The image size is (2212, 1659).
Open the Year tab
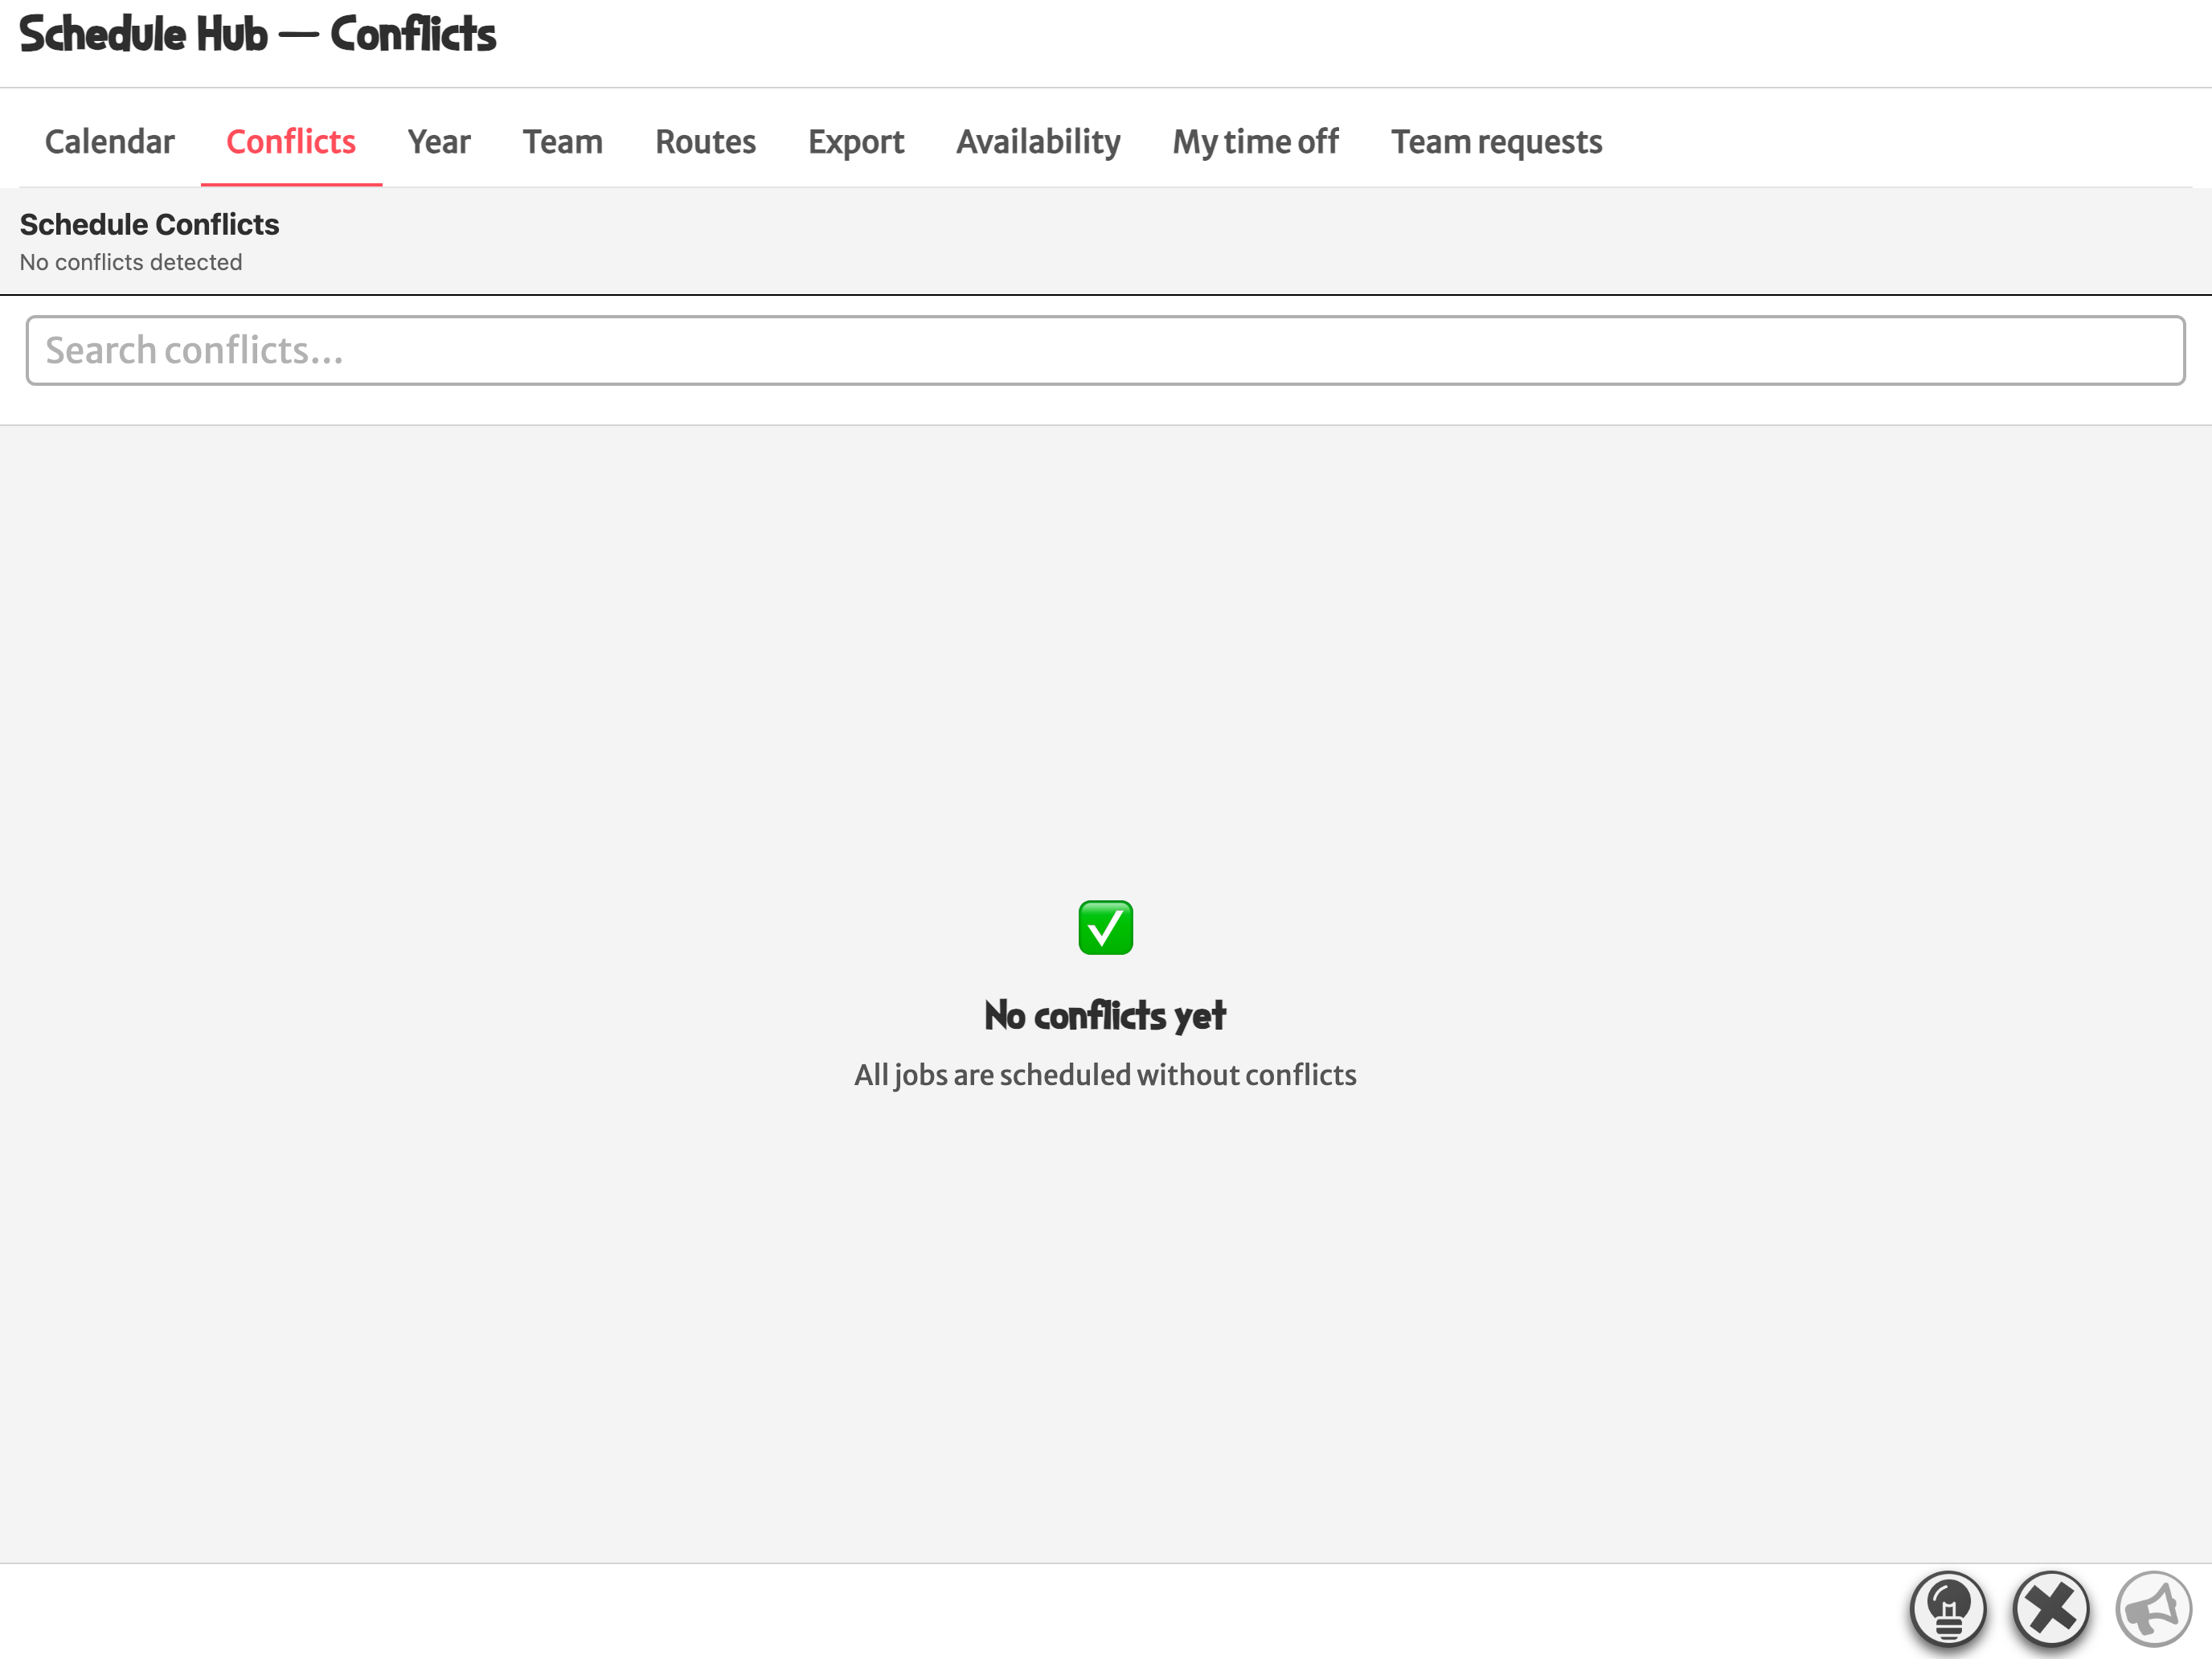point(439,142)
